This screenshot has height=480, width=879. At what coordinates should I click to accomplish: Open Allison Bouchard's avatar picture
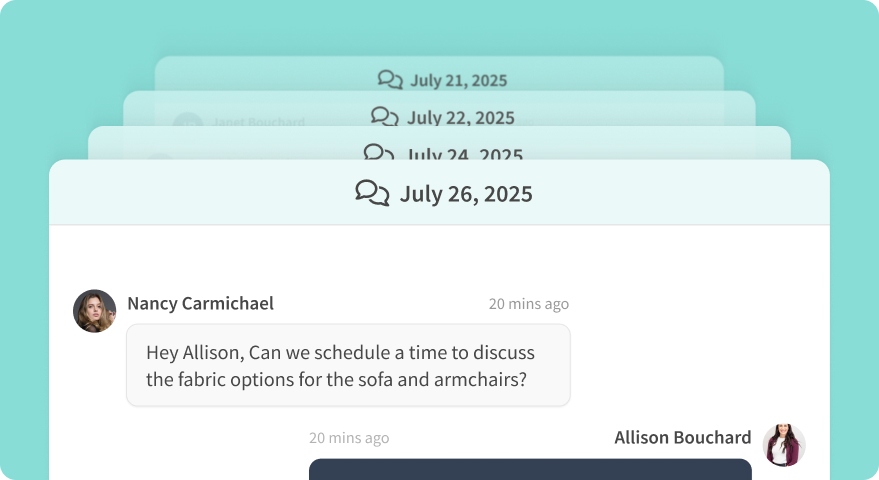(x=783, y=445)
